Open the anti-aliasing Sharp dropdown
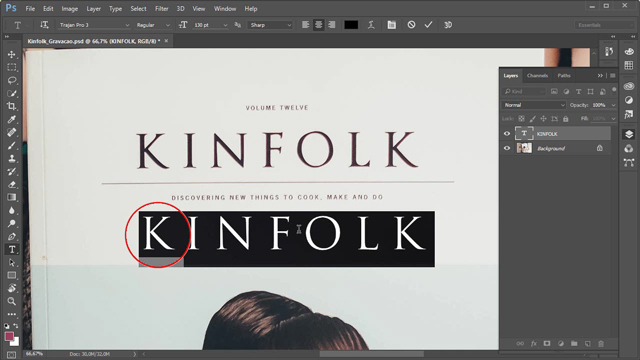The width and height of the screenshot is (640, 360). [x=270, y=25]
